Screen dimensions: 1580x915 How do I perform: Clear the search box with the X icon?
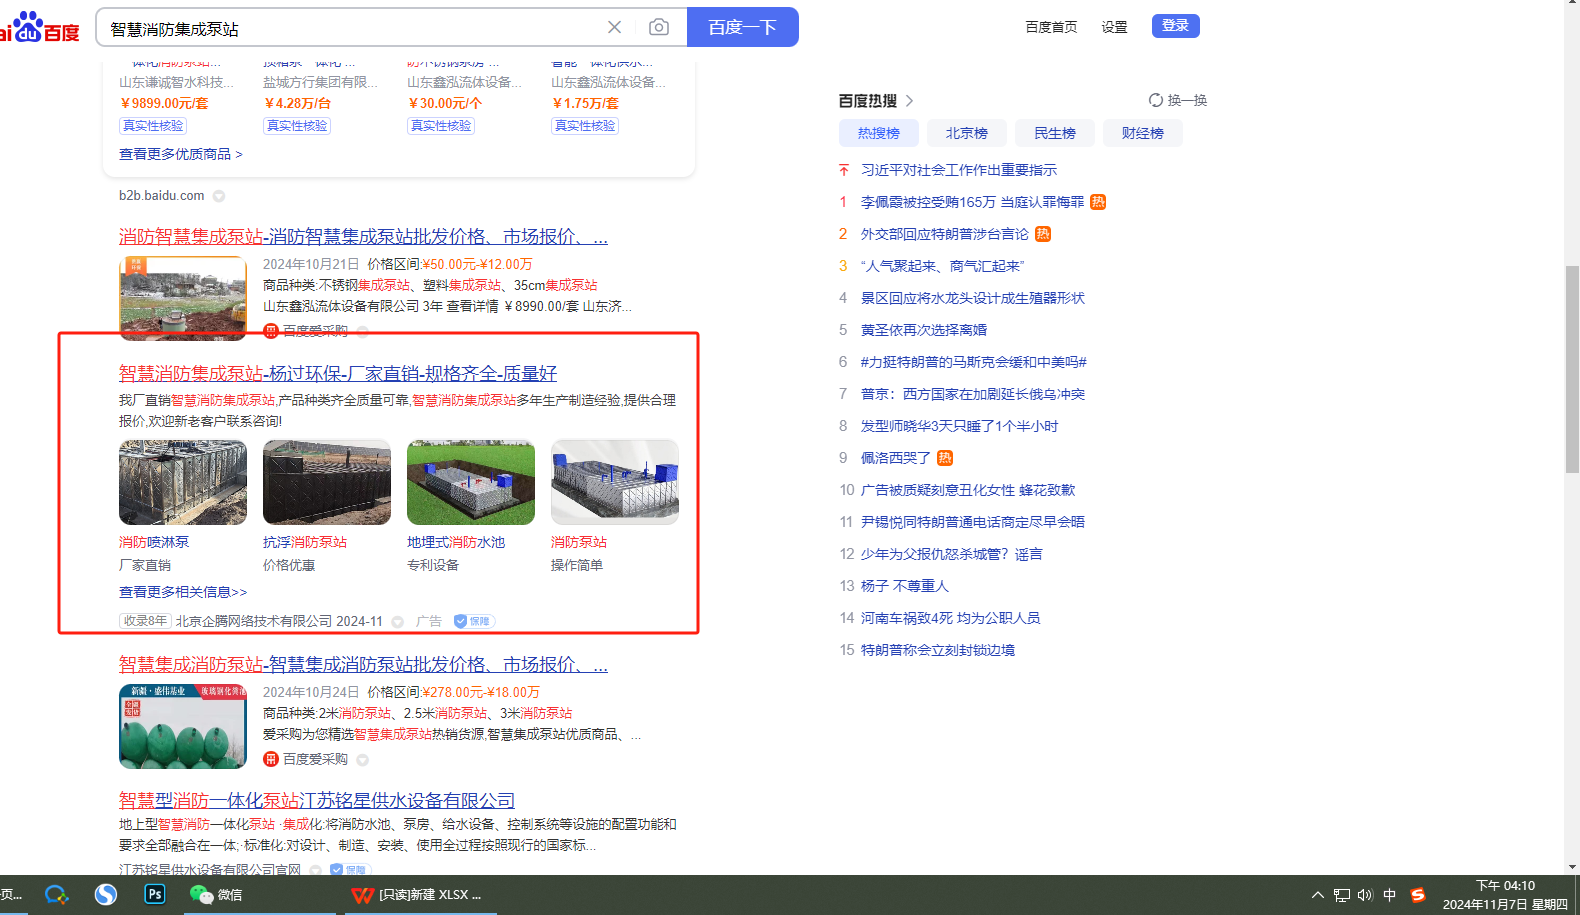tap(614, 27)
